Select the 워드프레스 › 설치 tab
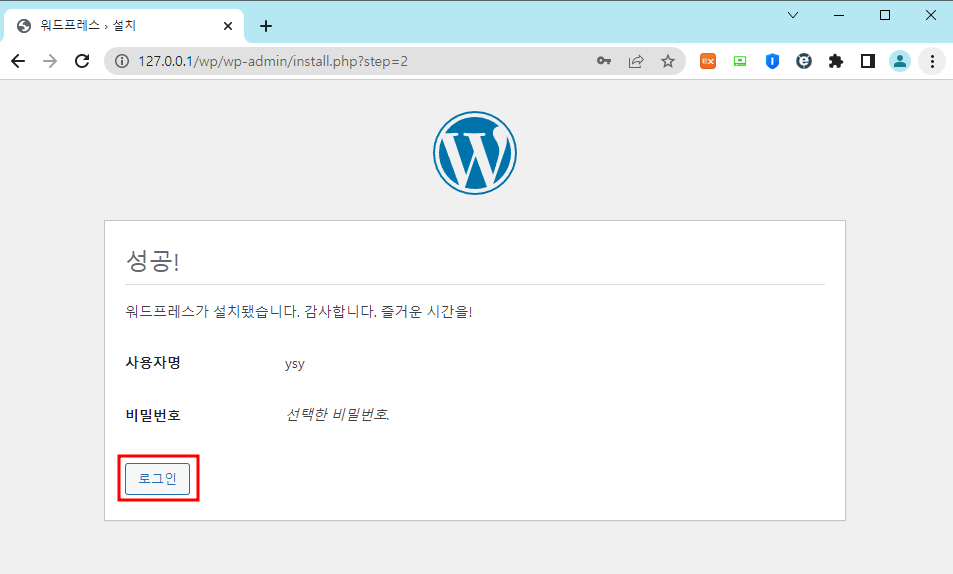 (x=124, y=26)
